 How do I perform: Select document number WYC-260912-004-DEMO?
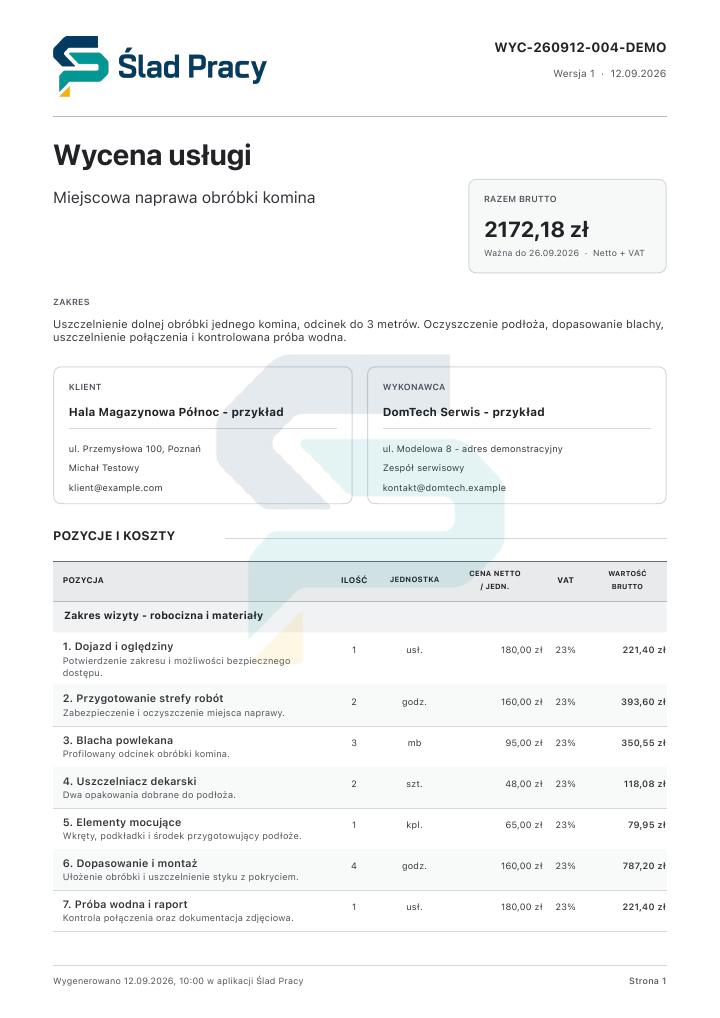[580, 47]
